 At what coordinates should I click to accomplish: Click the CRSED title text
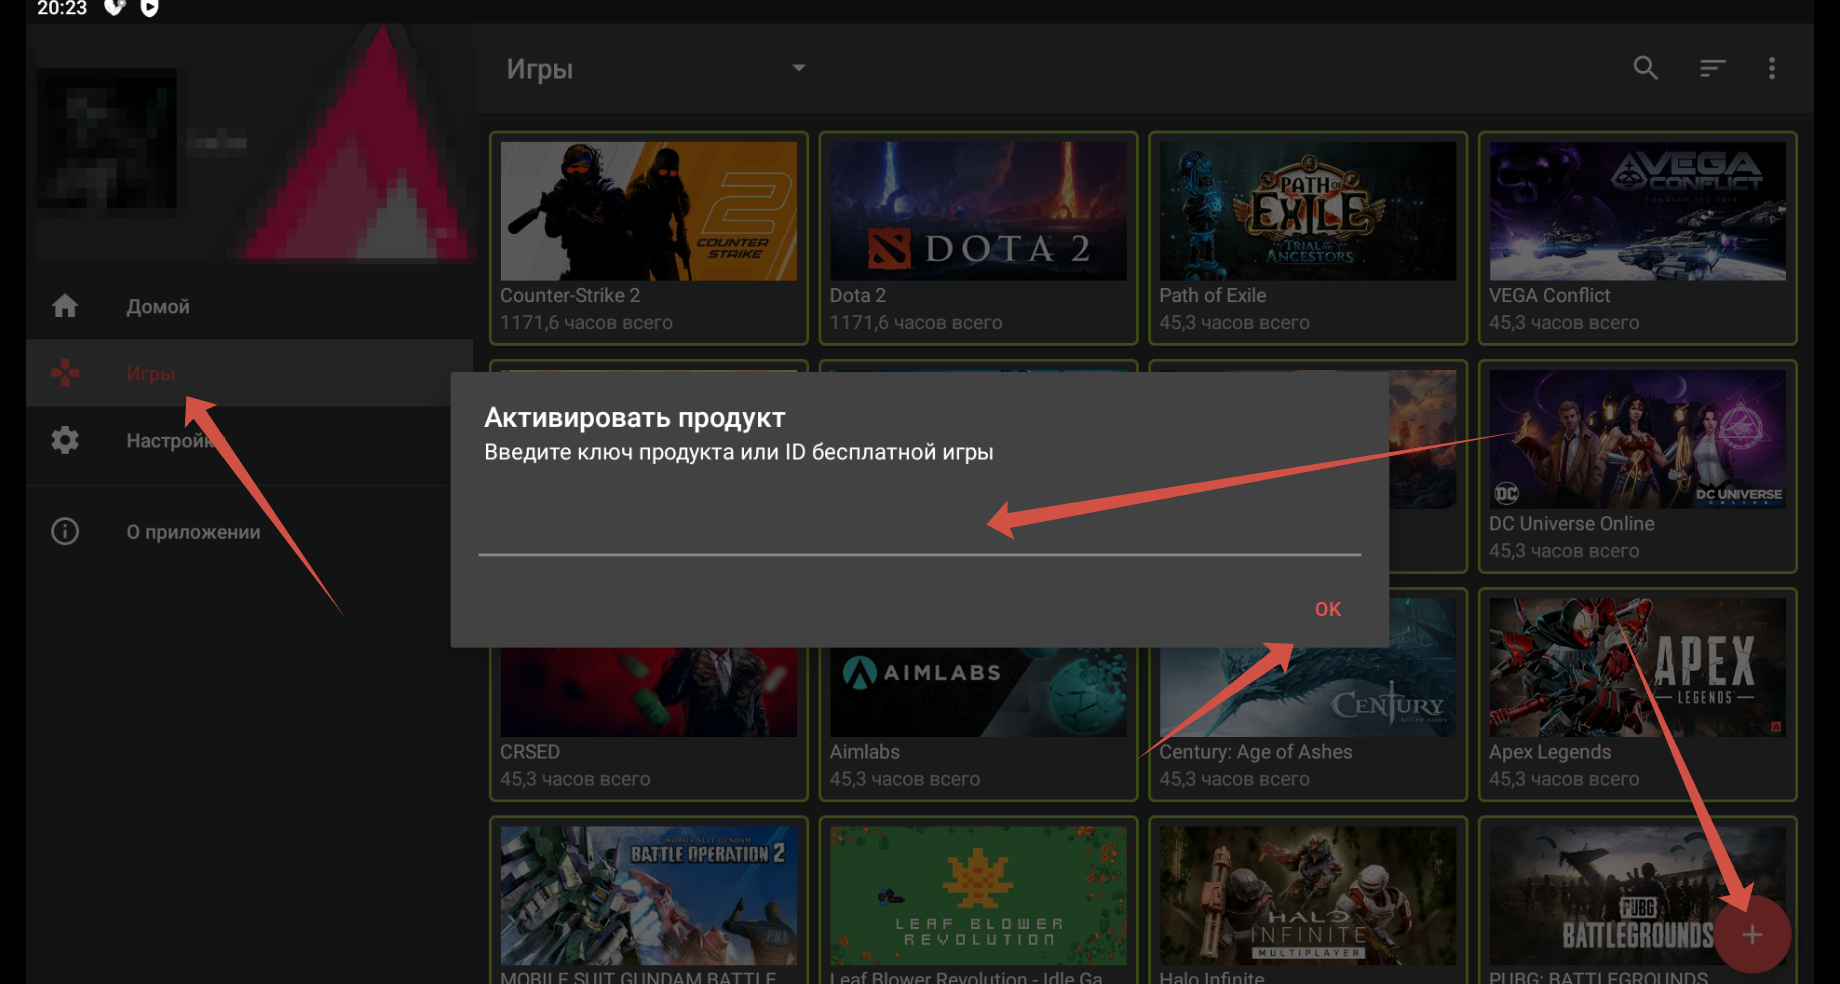[x=530, y=752]
